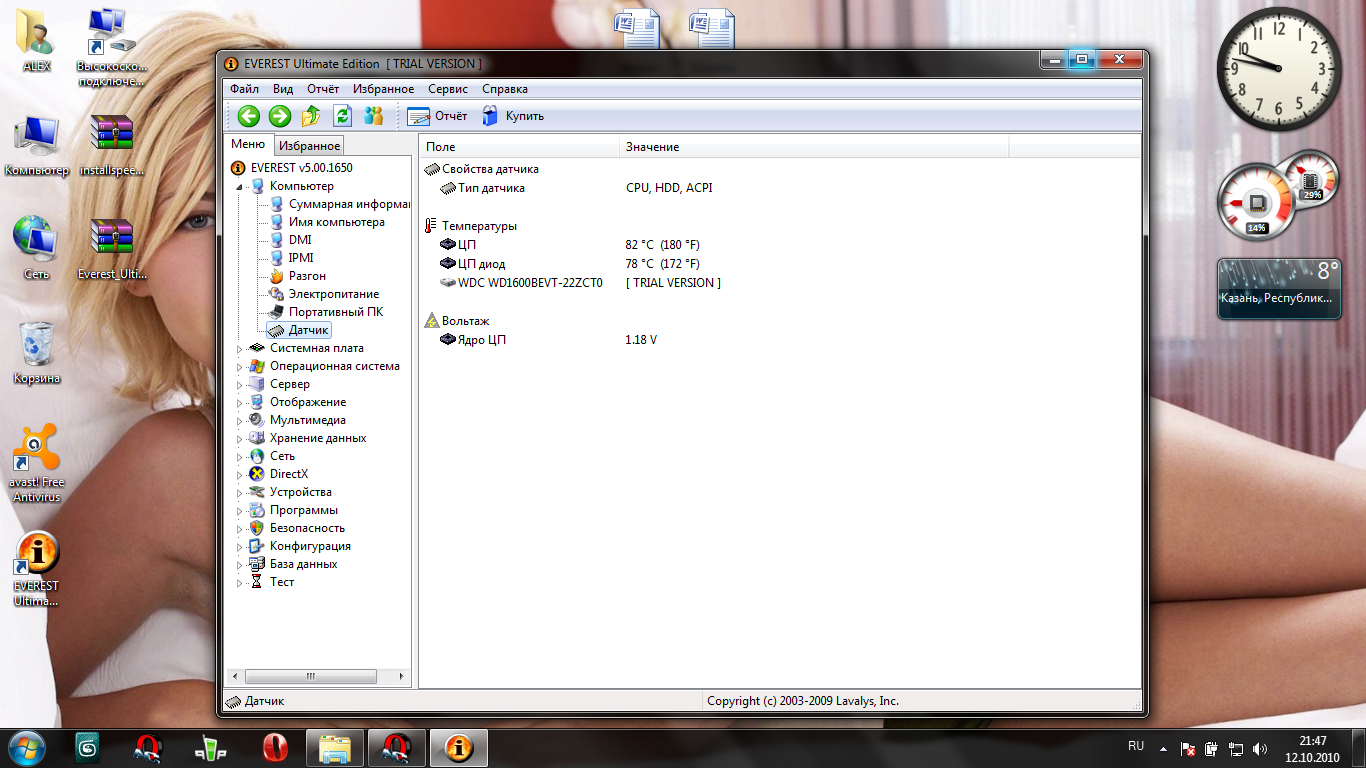Click the Поле column header
The width and height of the screenshot is (1366, 768).
[519, 147]
